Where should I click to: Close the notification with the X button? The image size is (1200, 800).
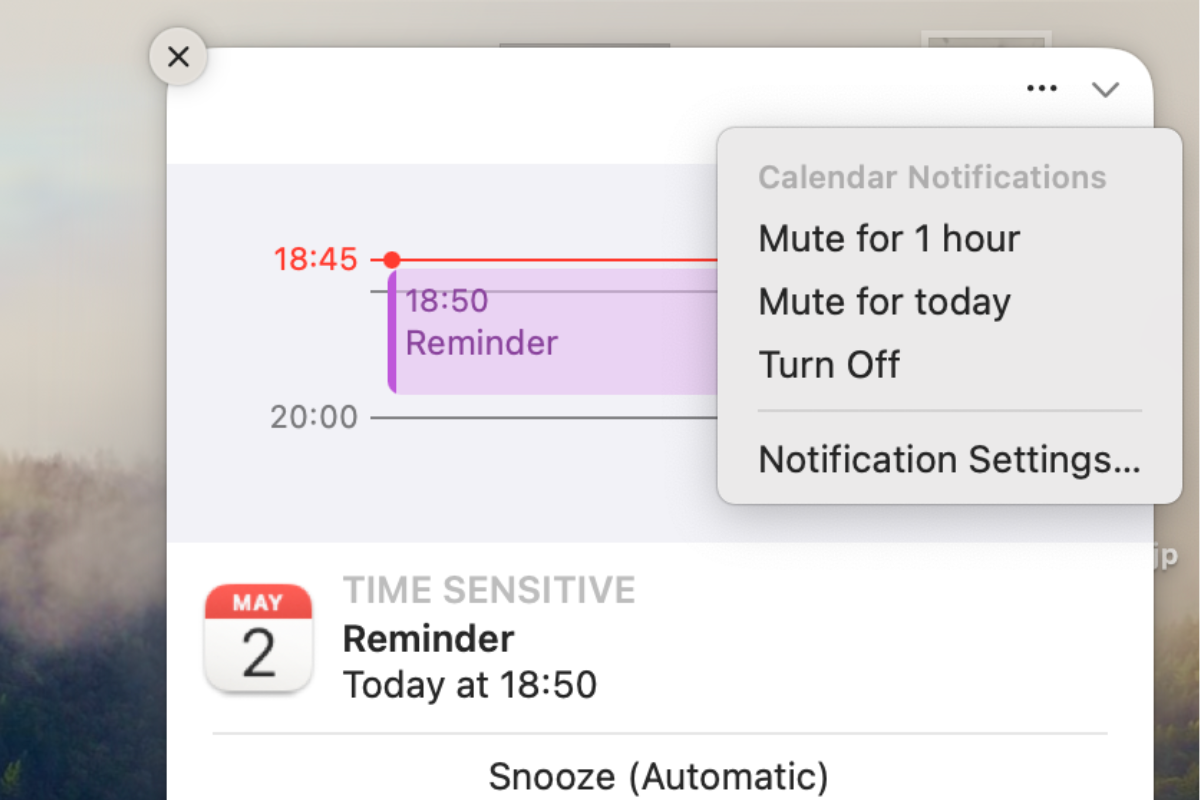(x=178, y=57)
